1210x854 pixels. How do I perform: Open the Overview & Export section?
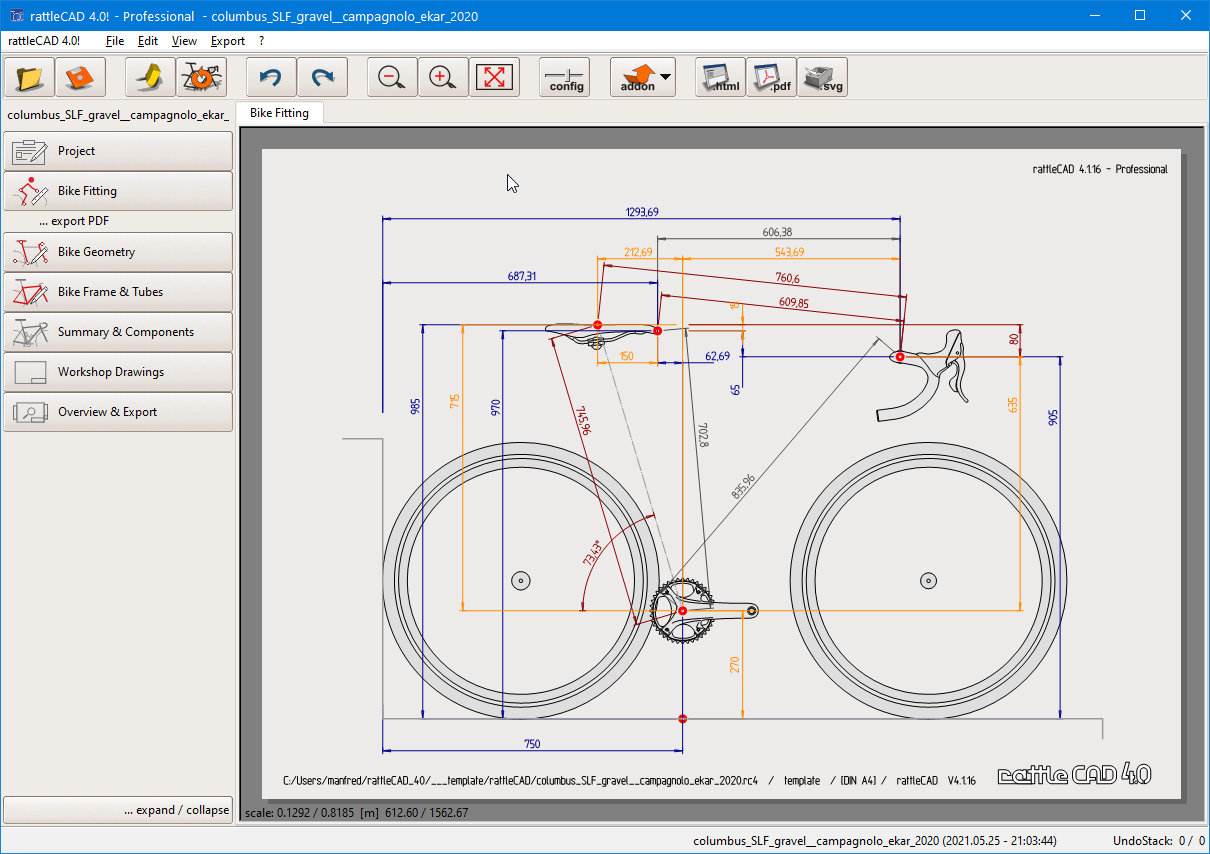click(118, 412)
